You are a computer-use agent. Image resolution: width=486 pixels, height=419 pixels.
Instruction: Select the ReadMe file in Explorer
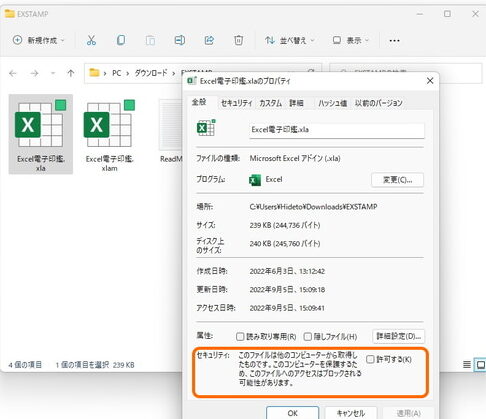171,131
